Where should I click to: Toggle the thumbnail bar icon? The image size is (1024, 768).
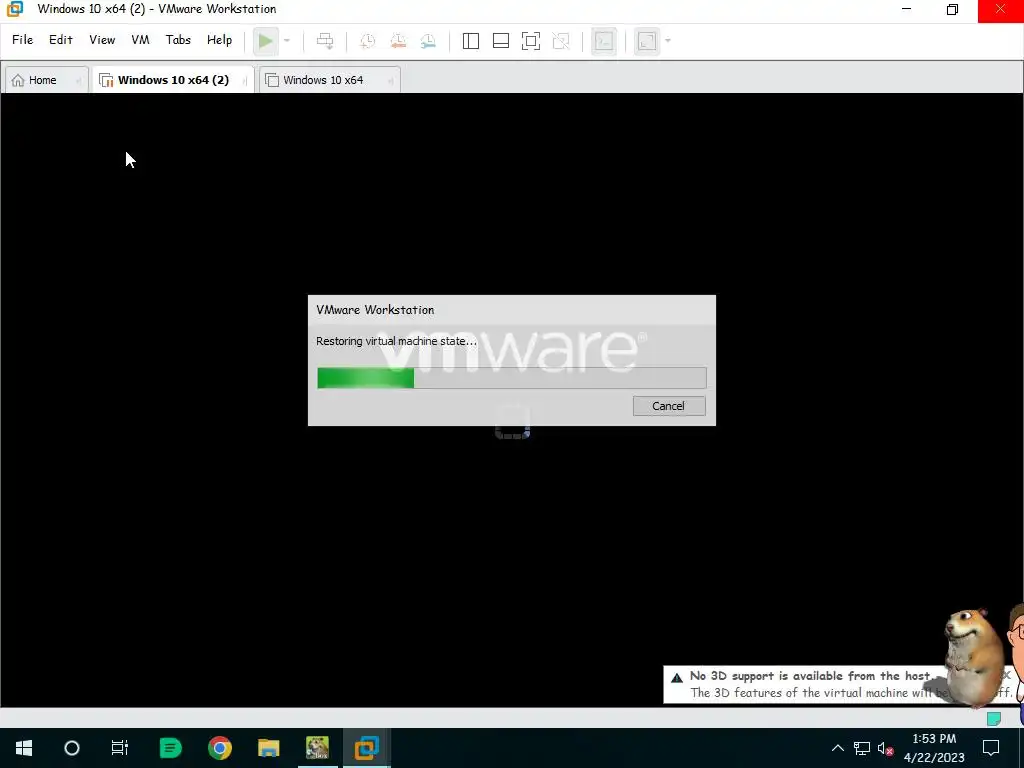[x=501, y=41]
